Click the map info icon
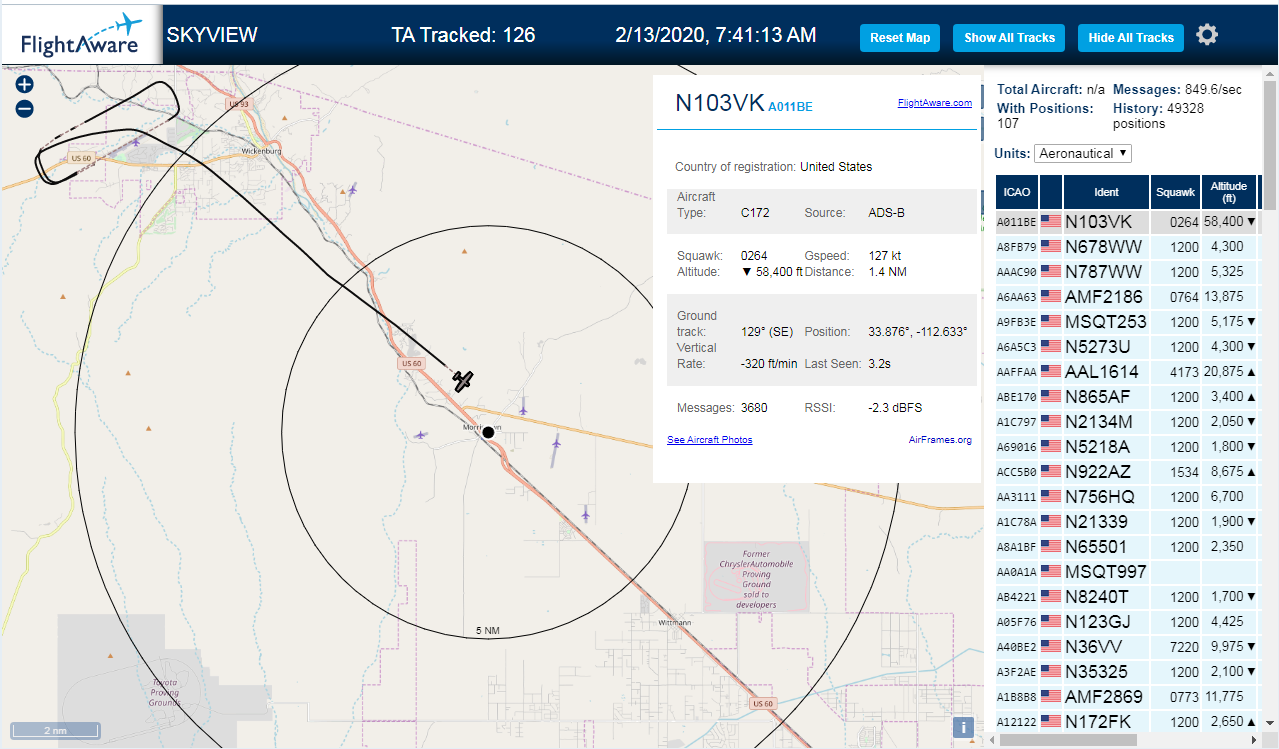Viewport: 1279px width, 749px height. [963, 728]
